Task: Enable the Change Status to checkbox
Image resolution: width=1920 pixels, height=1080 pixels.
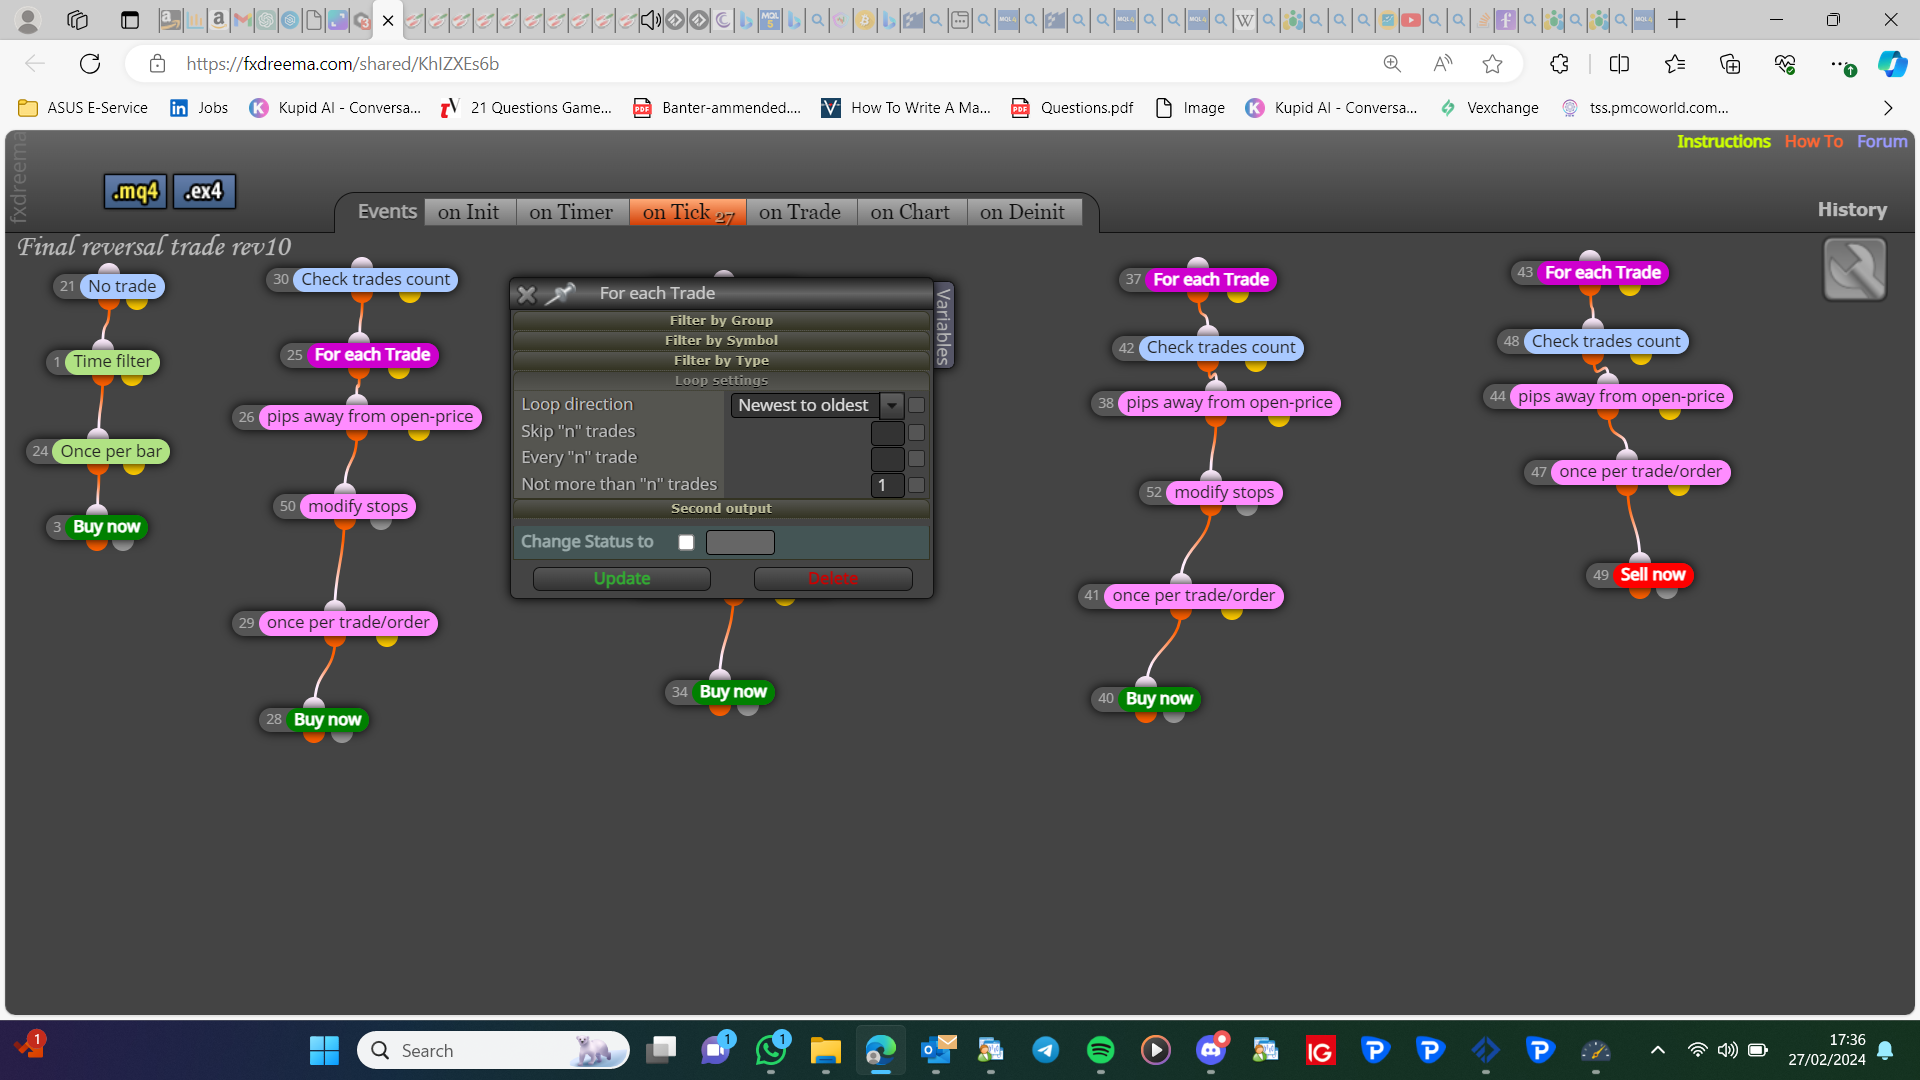Action: (686, 542)
